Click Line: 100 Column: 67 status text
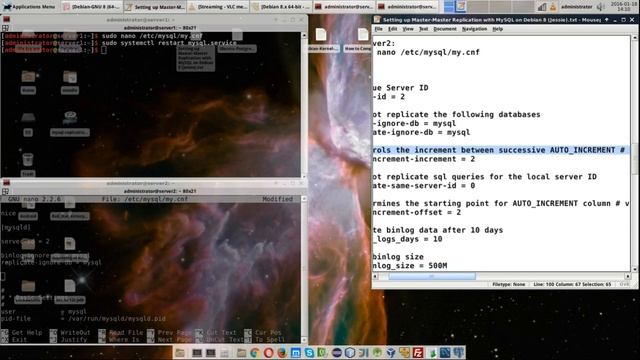 (572, 284)
